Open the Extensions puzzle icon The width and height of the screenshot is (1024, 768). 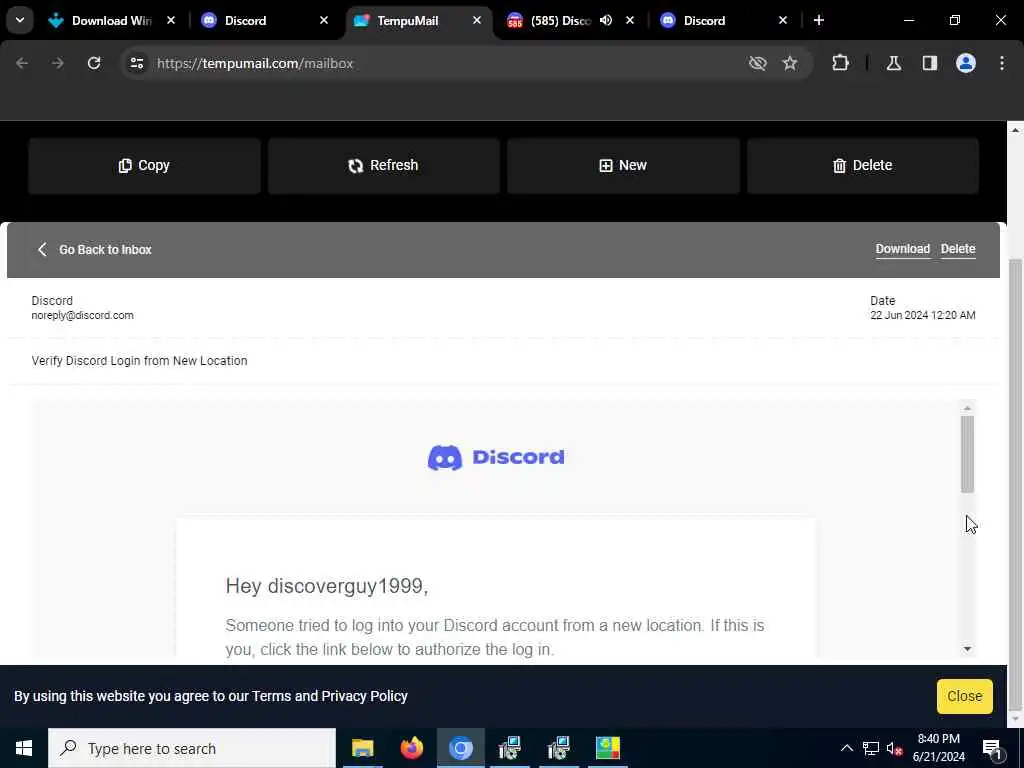tap(840, 63)
